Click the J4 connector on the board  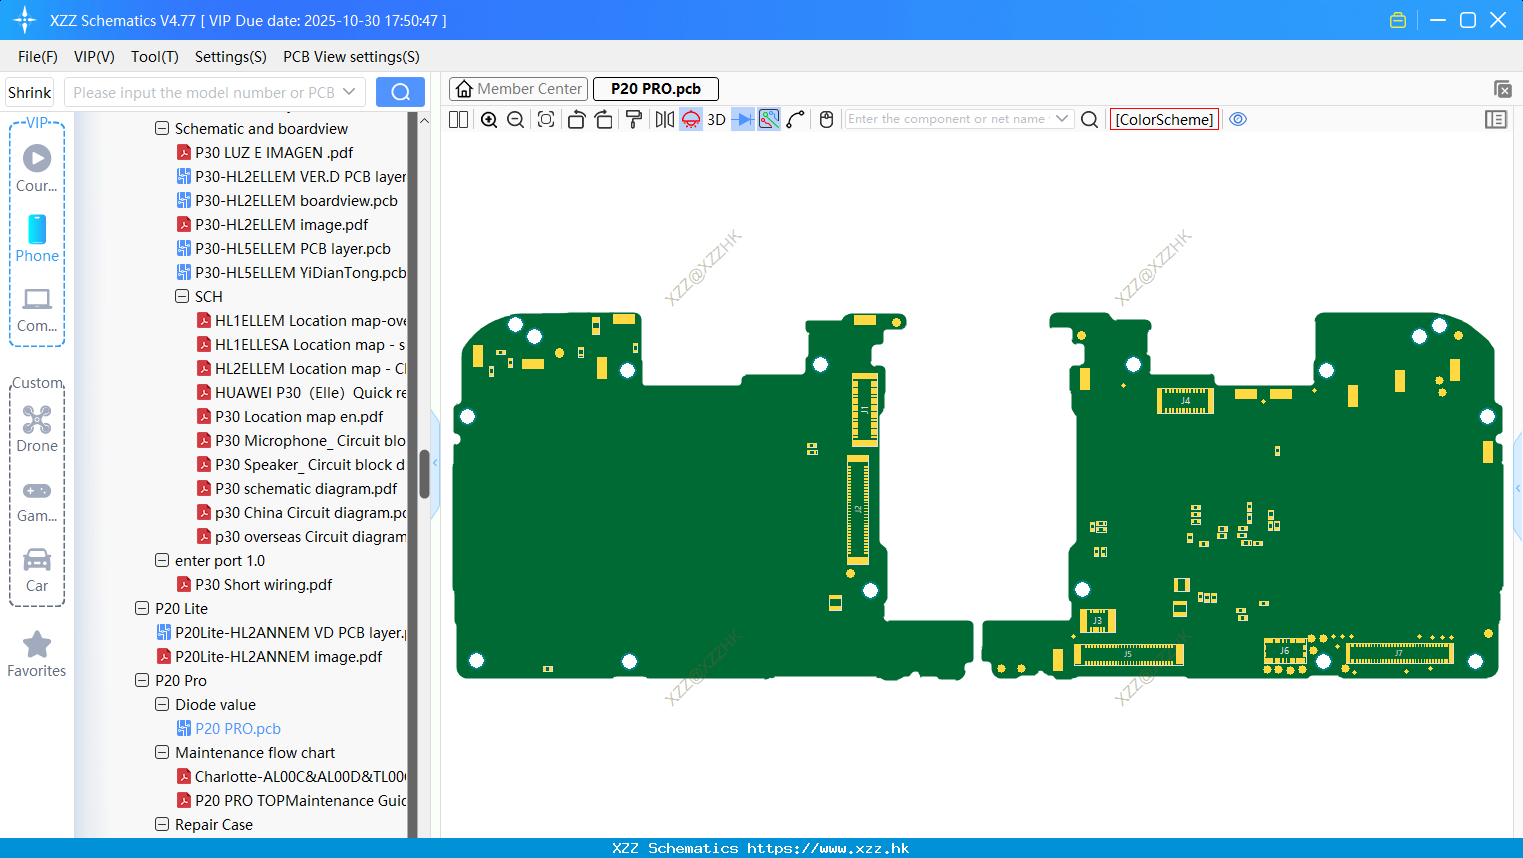tap(1185, 401)
